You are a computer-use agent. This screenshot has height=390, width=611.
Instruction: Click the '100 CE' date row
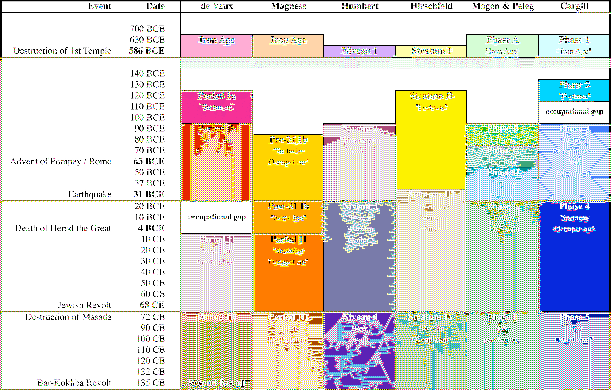click(151, 339)
